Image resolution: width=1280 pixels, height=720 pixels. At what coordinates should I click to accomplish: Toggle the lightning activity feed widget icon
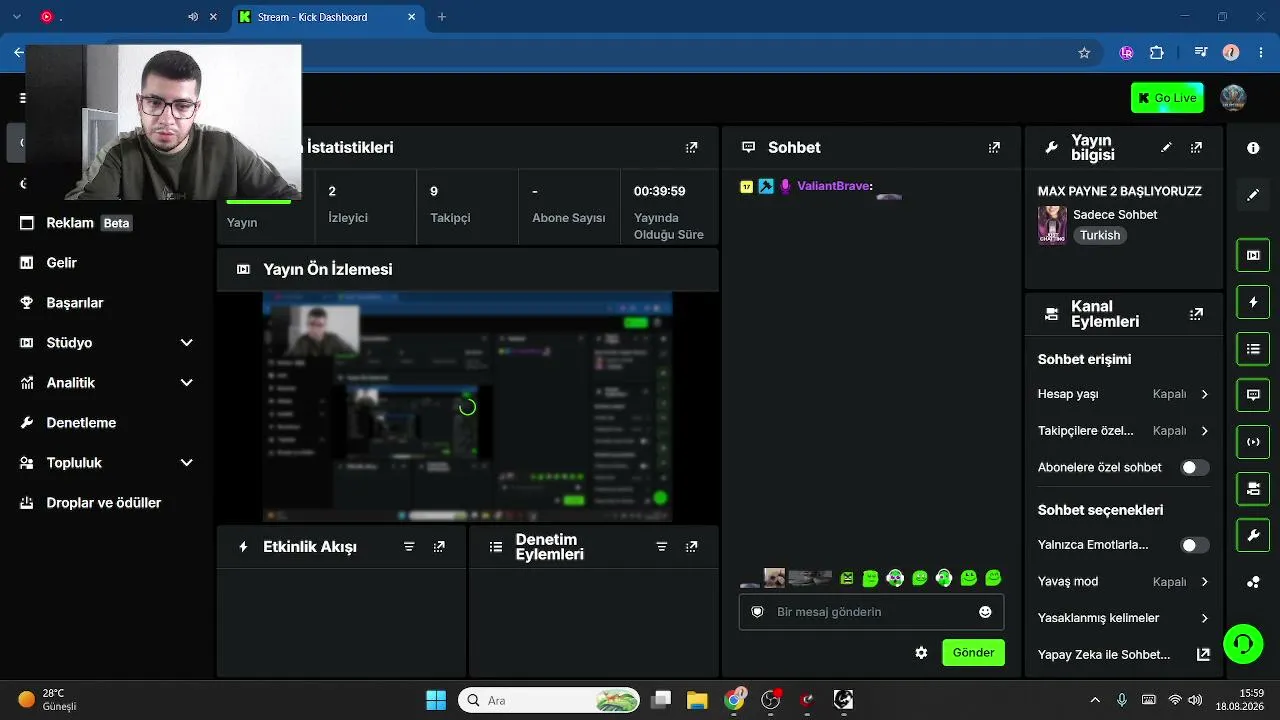tap(1253, 302)
